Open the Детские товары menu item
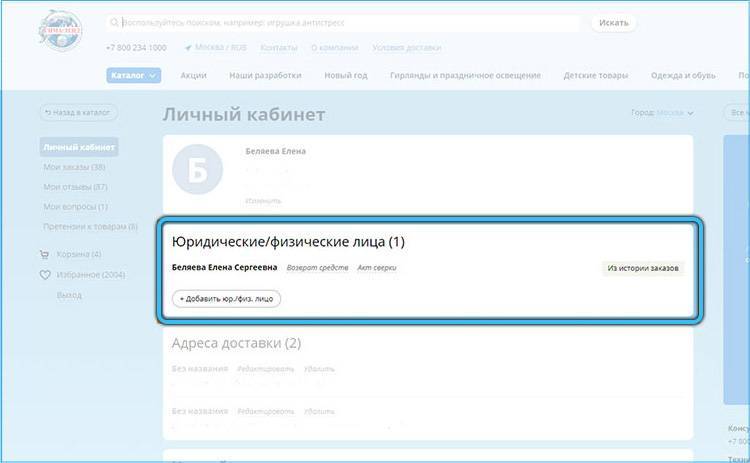This screenshot has height=463, width=750. [596, 75]
